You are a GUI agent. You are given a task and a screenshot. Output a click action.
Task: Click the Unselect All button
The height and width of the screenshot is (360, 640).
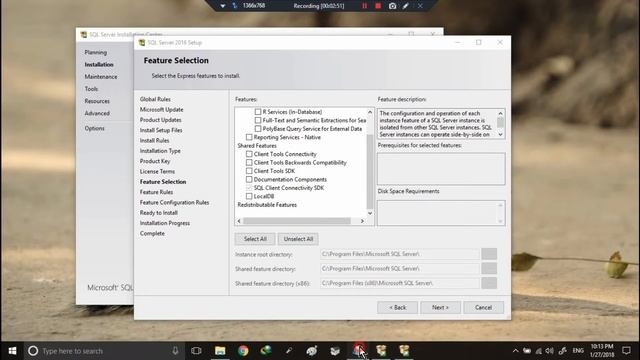point(298,239)
